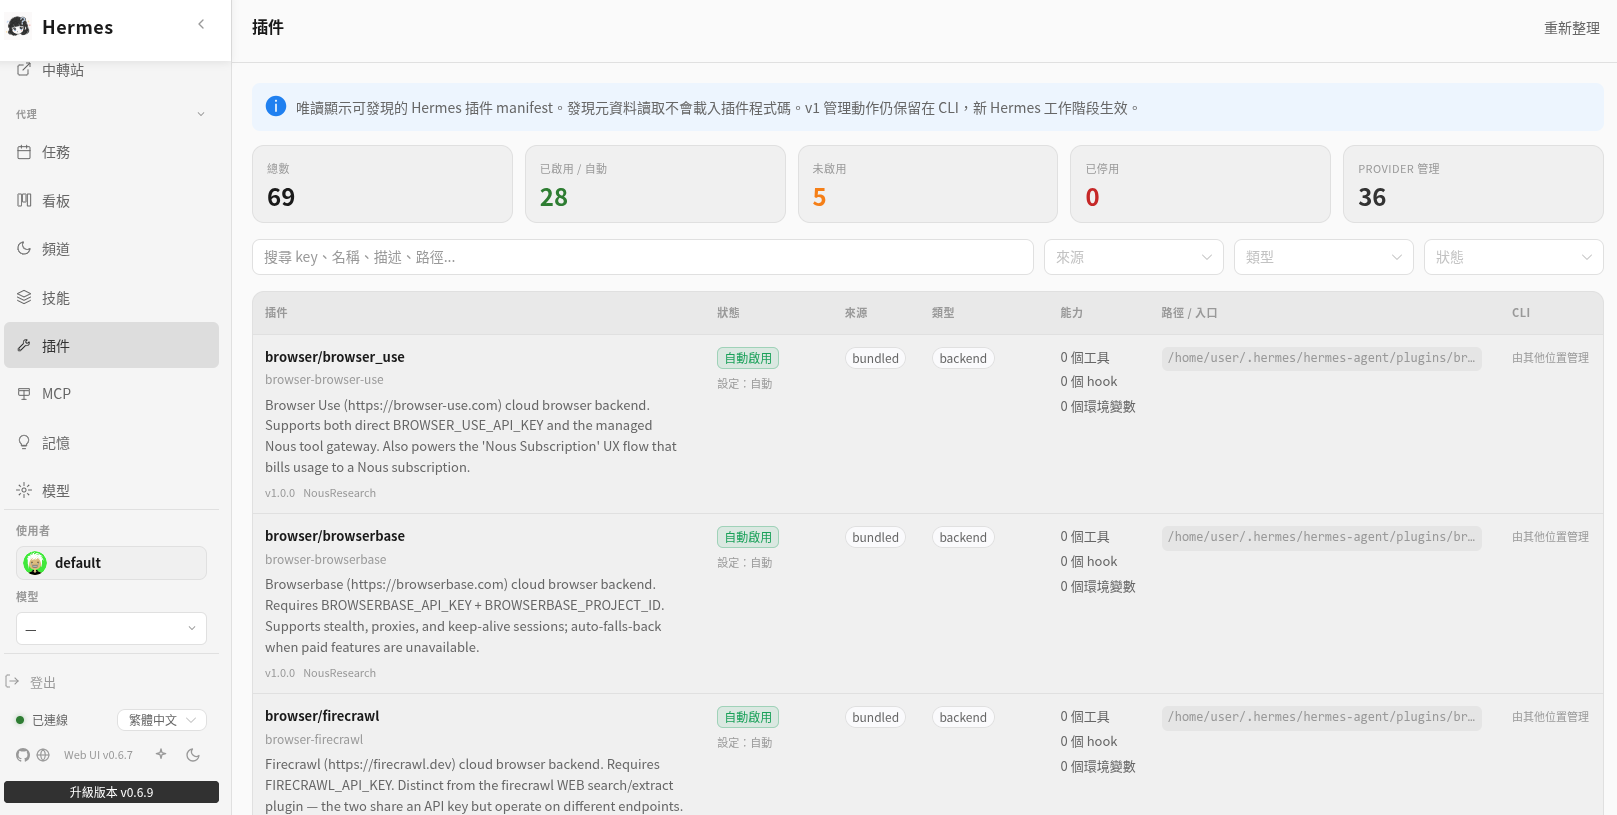The height and width of the screenshot is (815, 1617).
Task: Click the calendar icon beside 任務
Action: pyautogui.click(x=24, y=152)
